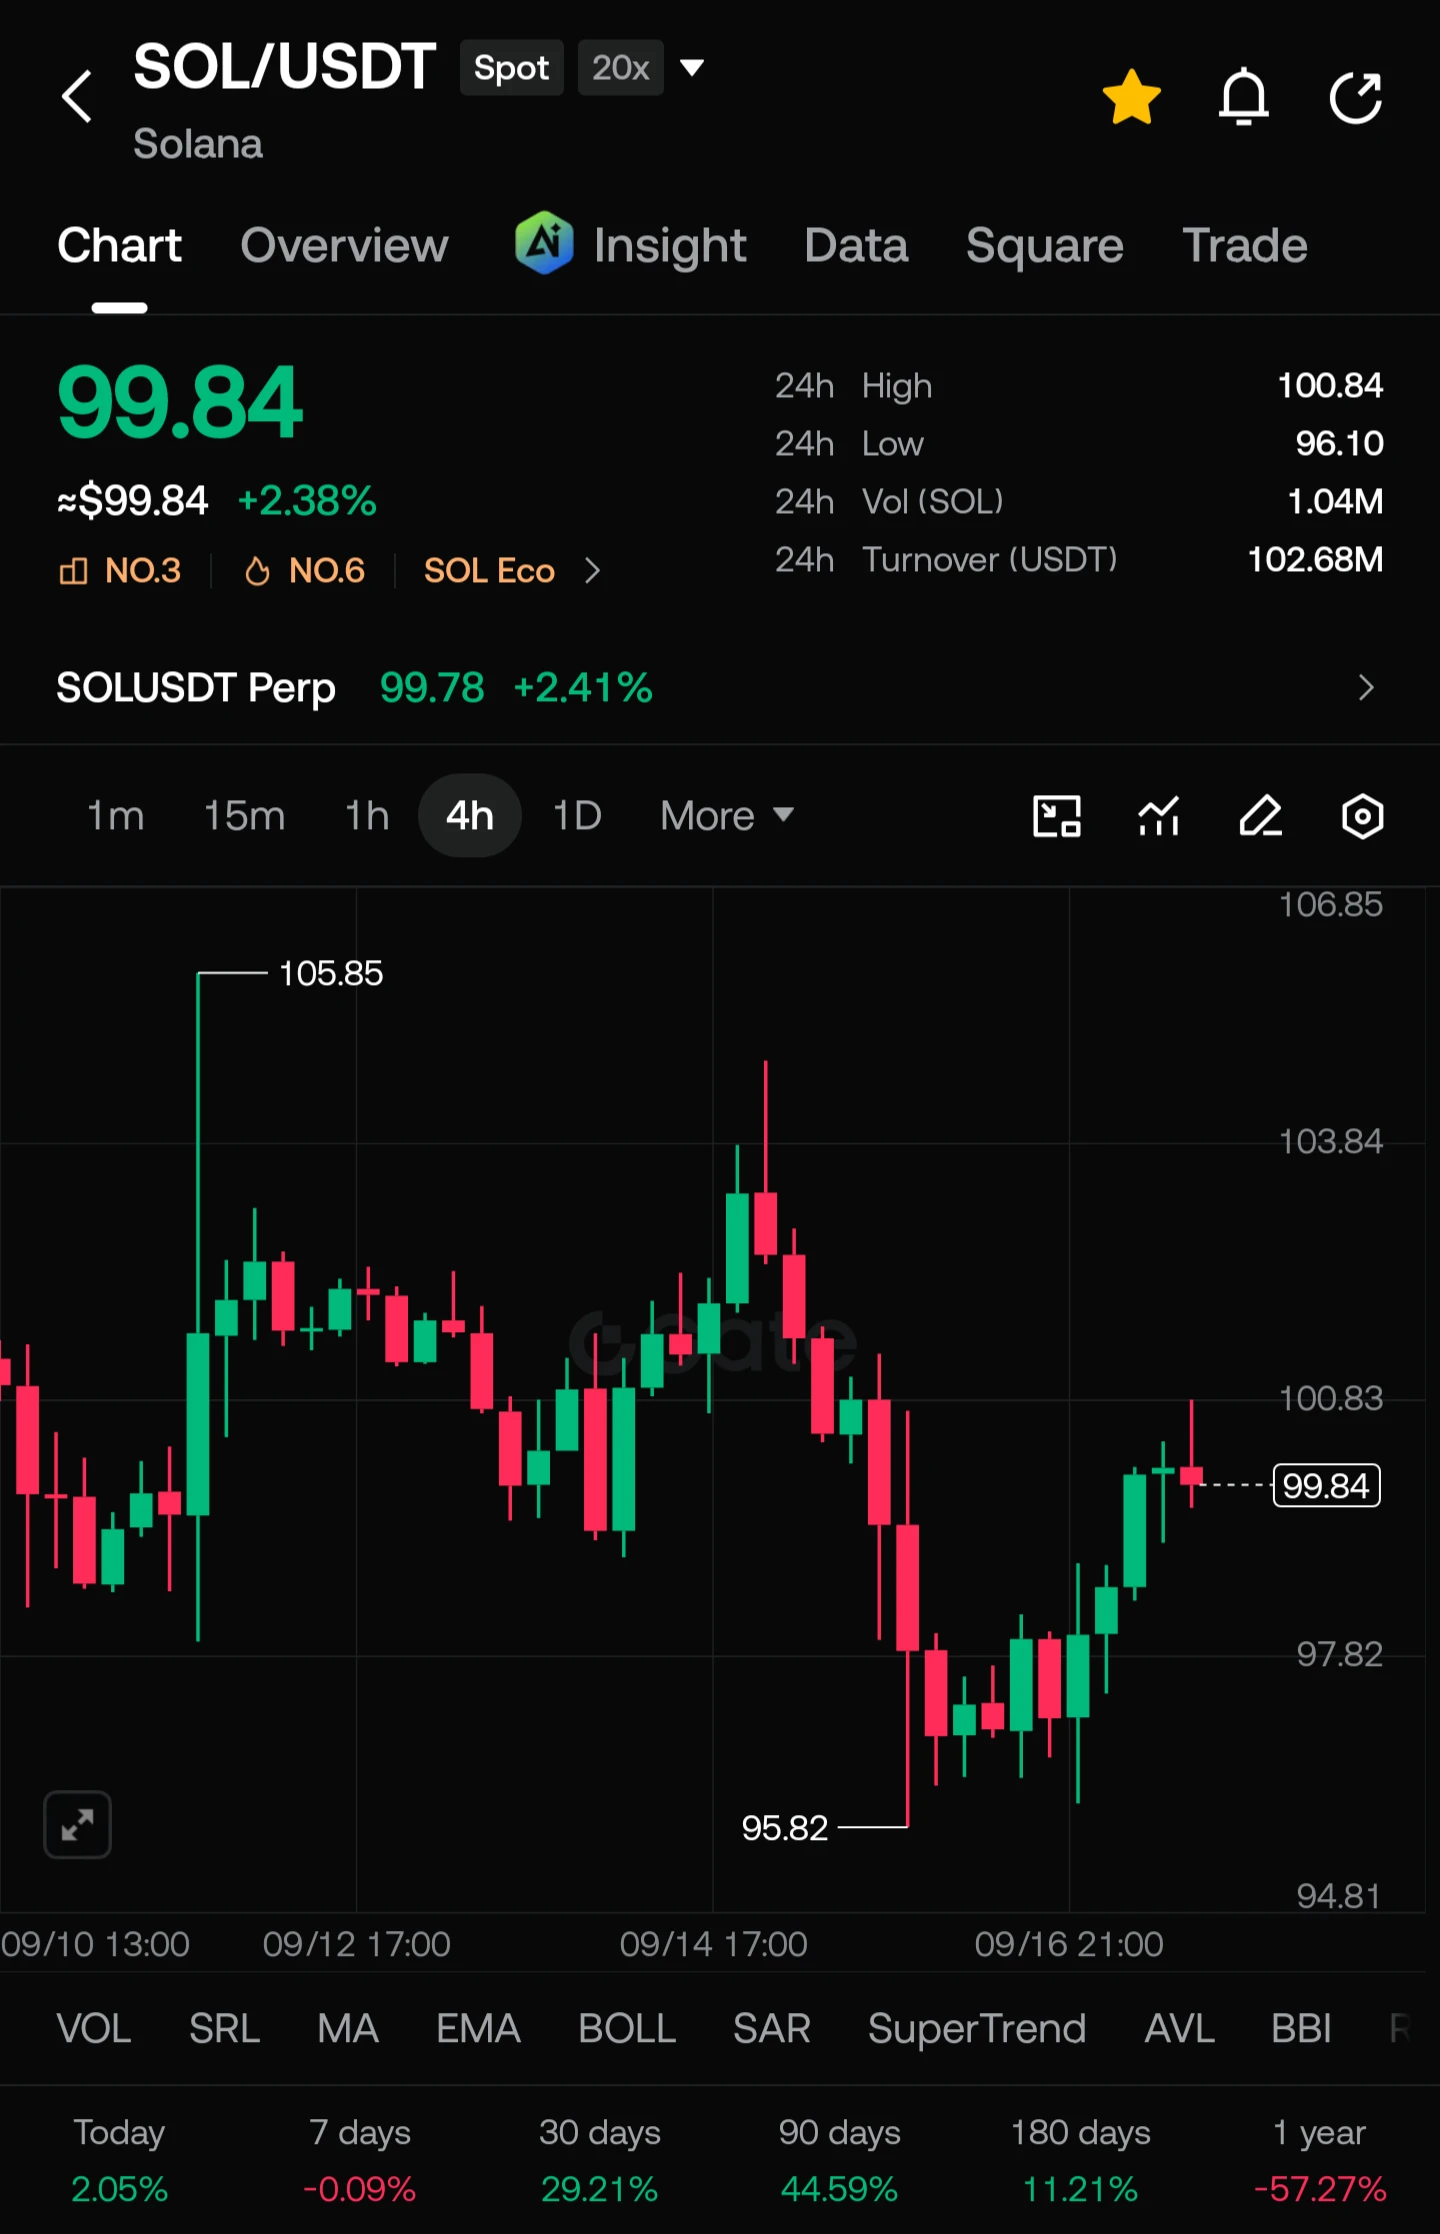1440x2234 pixels.
Task: Tap the 1 year -57.27% performance
Action: tap(1320, 2160)
